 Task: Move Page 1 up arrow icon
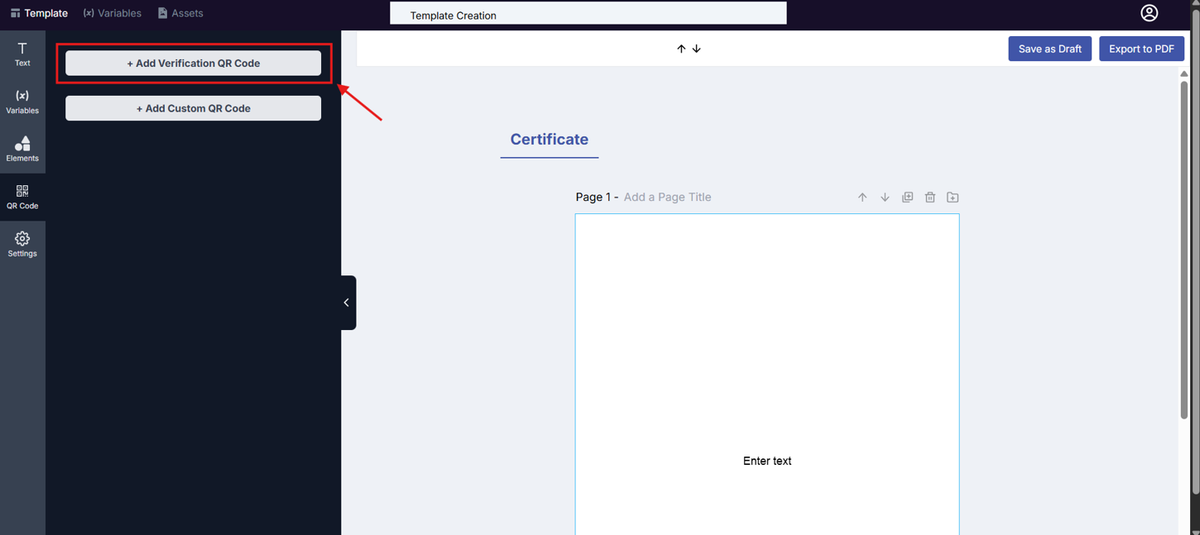click(862, 197)
